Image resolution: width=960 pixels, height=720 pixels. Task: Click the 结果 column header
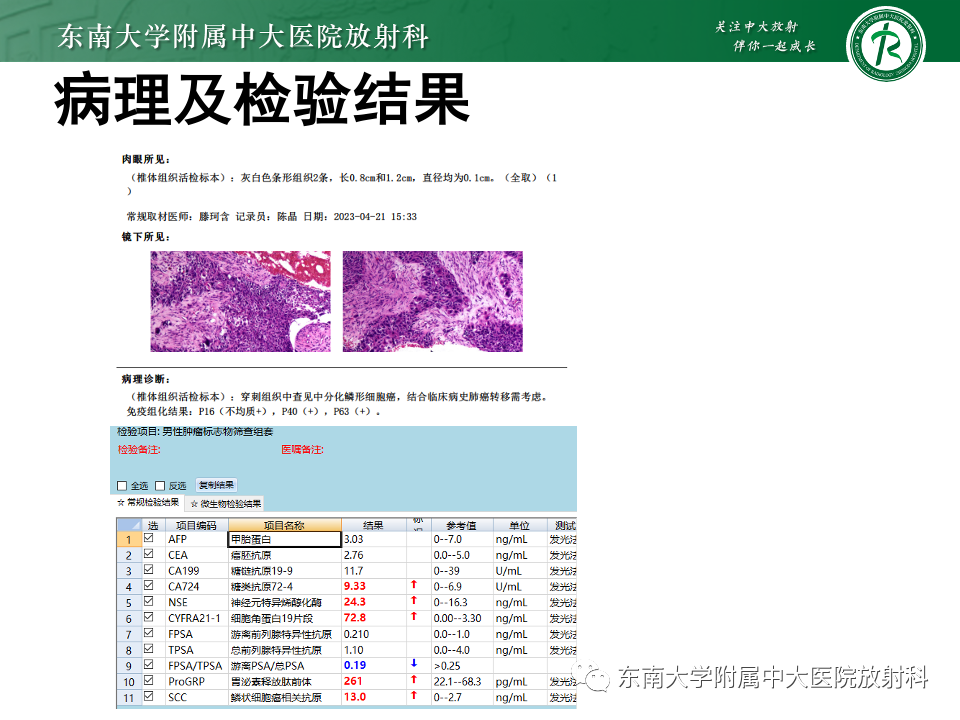pos(374,525)
